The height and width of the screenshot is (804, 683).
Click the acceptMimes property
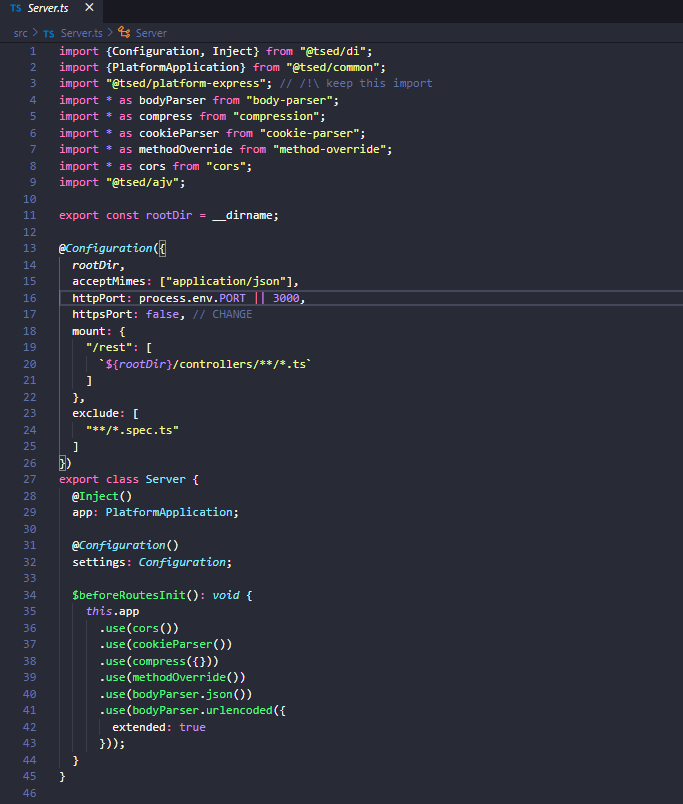click(109, 282)
